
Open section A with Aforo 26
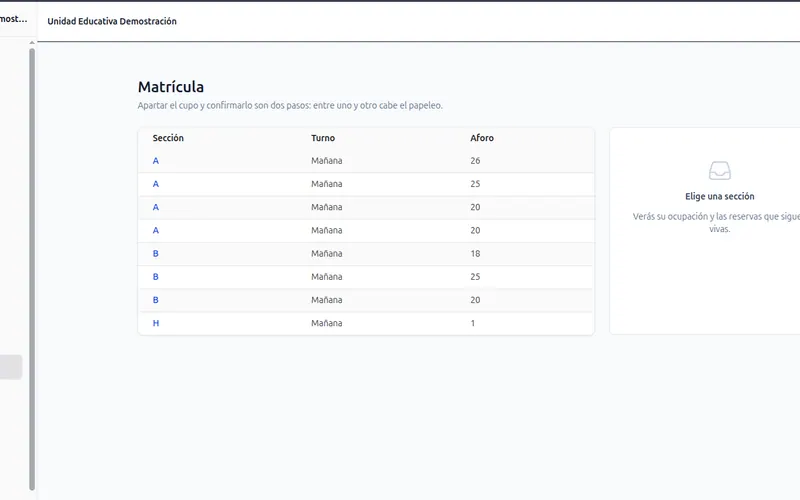pyautogui.click(x=156, y=161)
